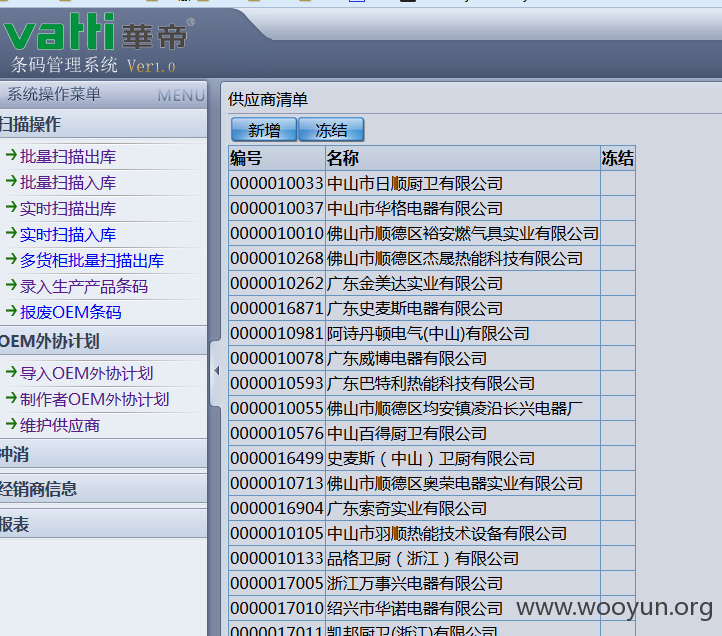Open 制作者OEM外协计划 link
This screenshot has width=722, height=636.
(x=94, y=399)
